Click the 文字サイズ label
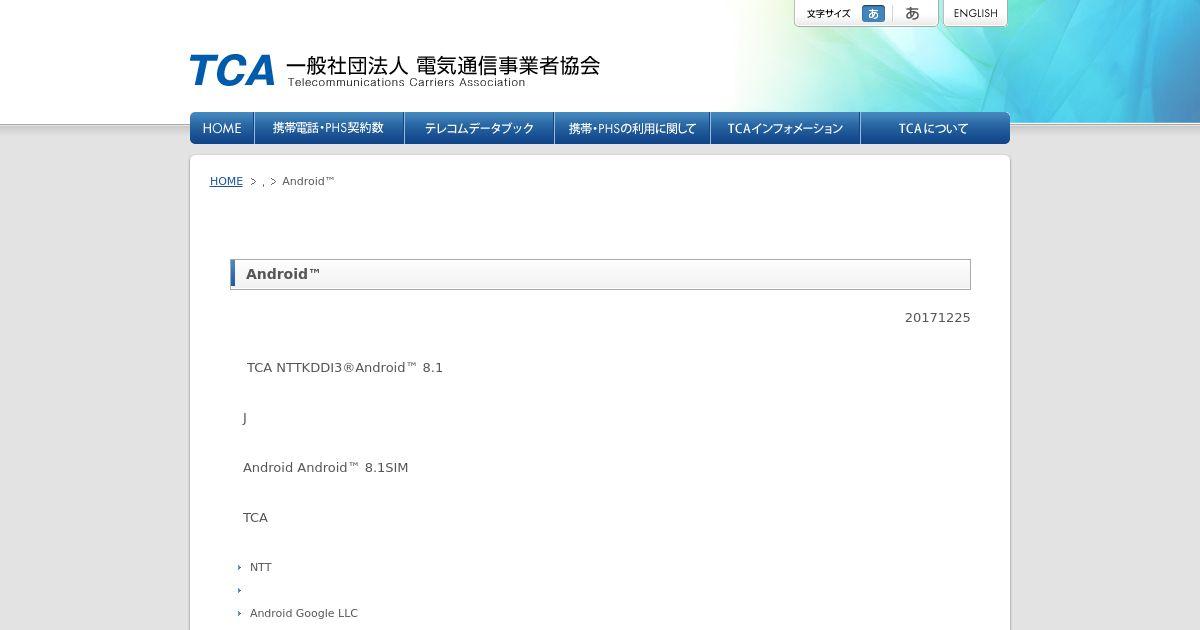Viewport: 1200px width, 630px height. click(x=828, y=14)
